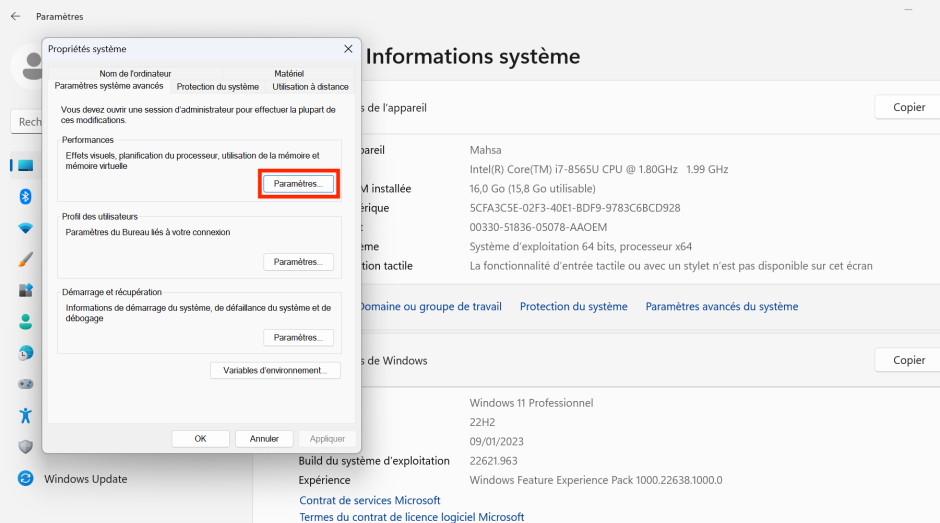Open Contrat de services Microsoft link

(370, 500)
